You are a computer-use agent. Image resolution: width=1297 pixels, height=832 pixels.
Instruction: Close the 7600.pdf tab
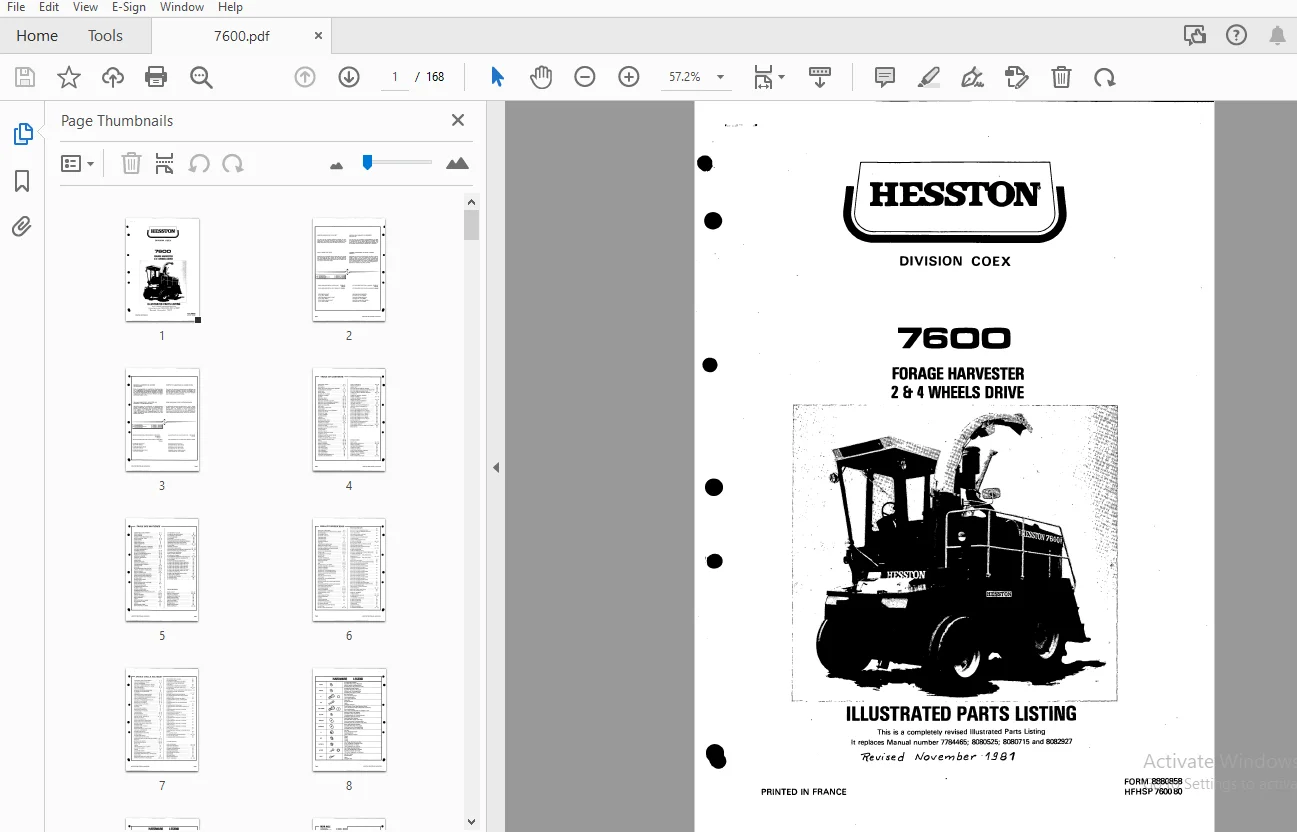tap(318, 36)
